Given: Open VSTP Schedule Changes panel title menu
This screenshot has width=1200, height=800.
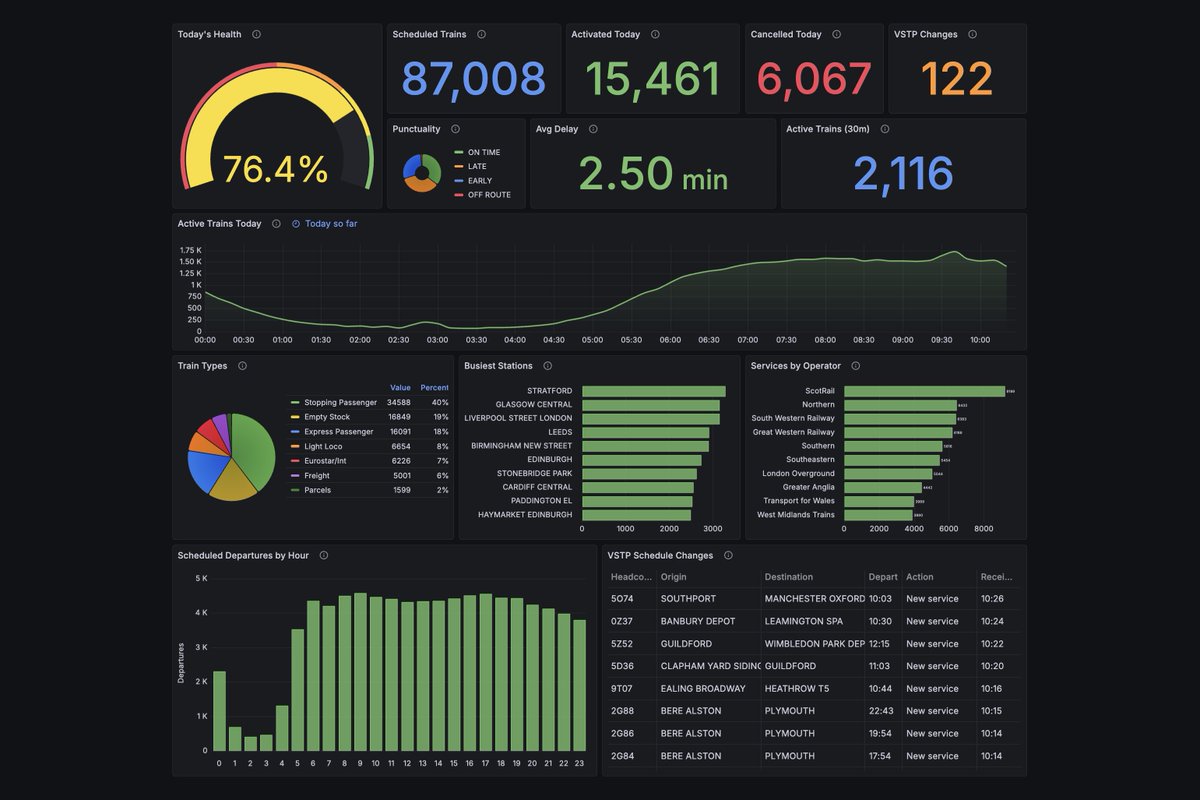Looking at the screenshot, I should click(660, 555).
